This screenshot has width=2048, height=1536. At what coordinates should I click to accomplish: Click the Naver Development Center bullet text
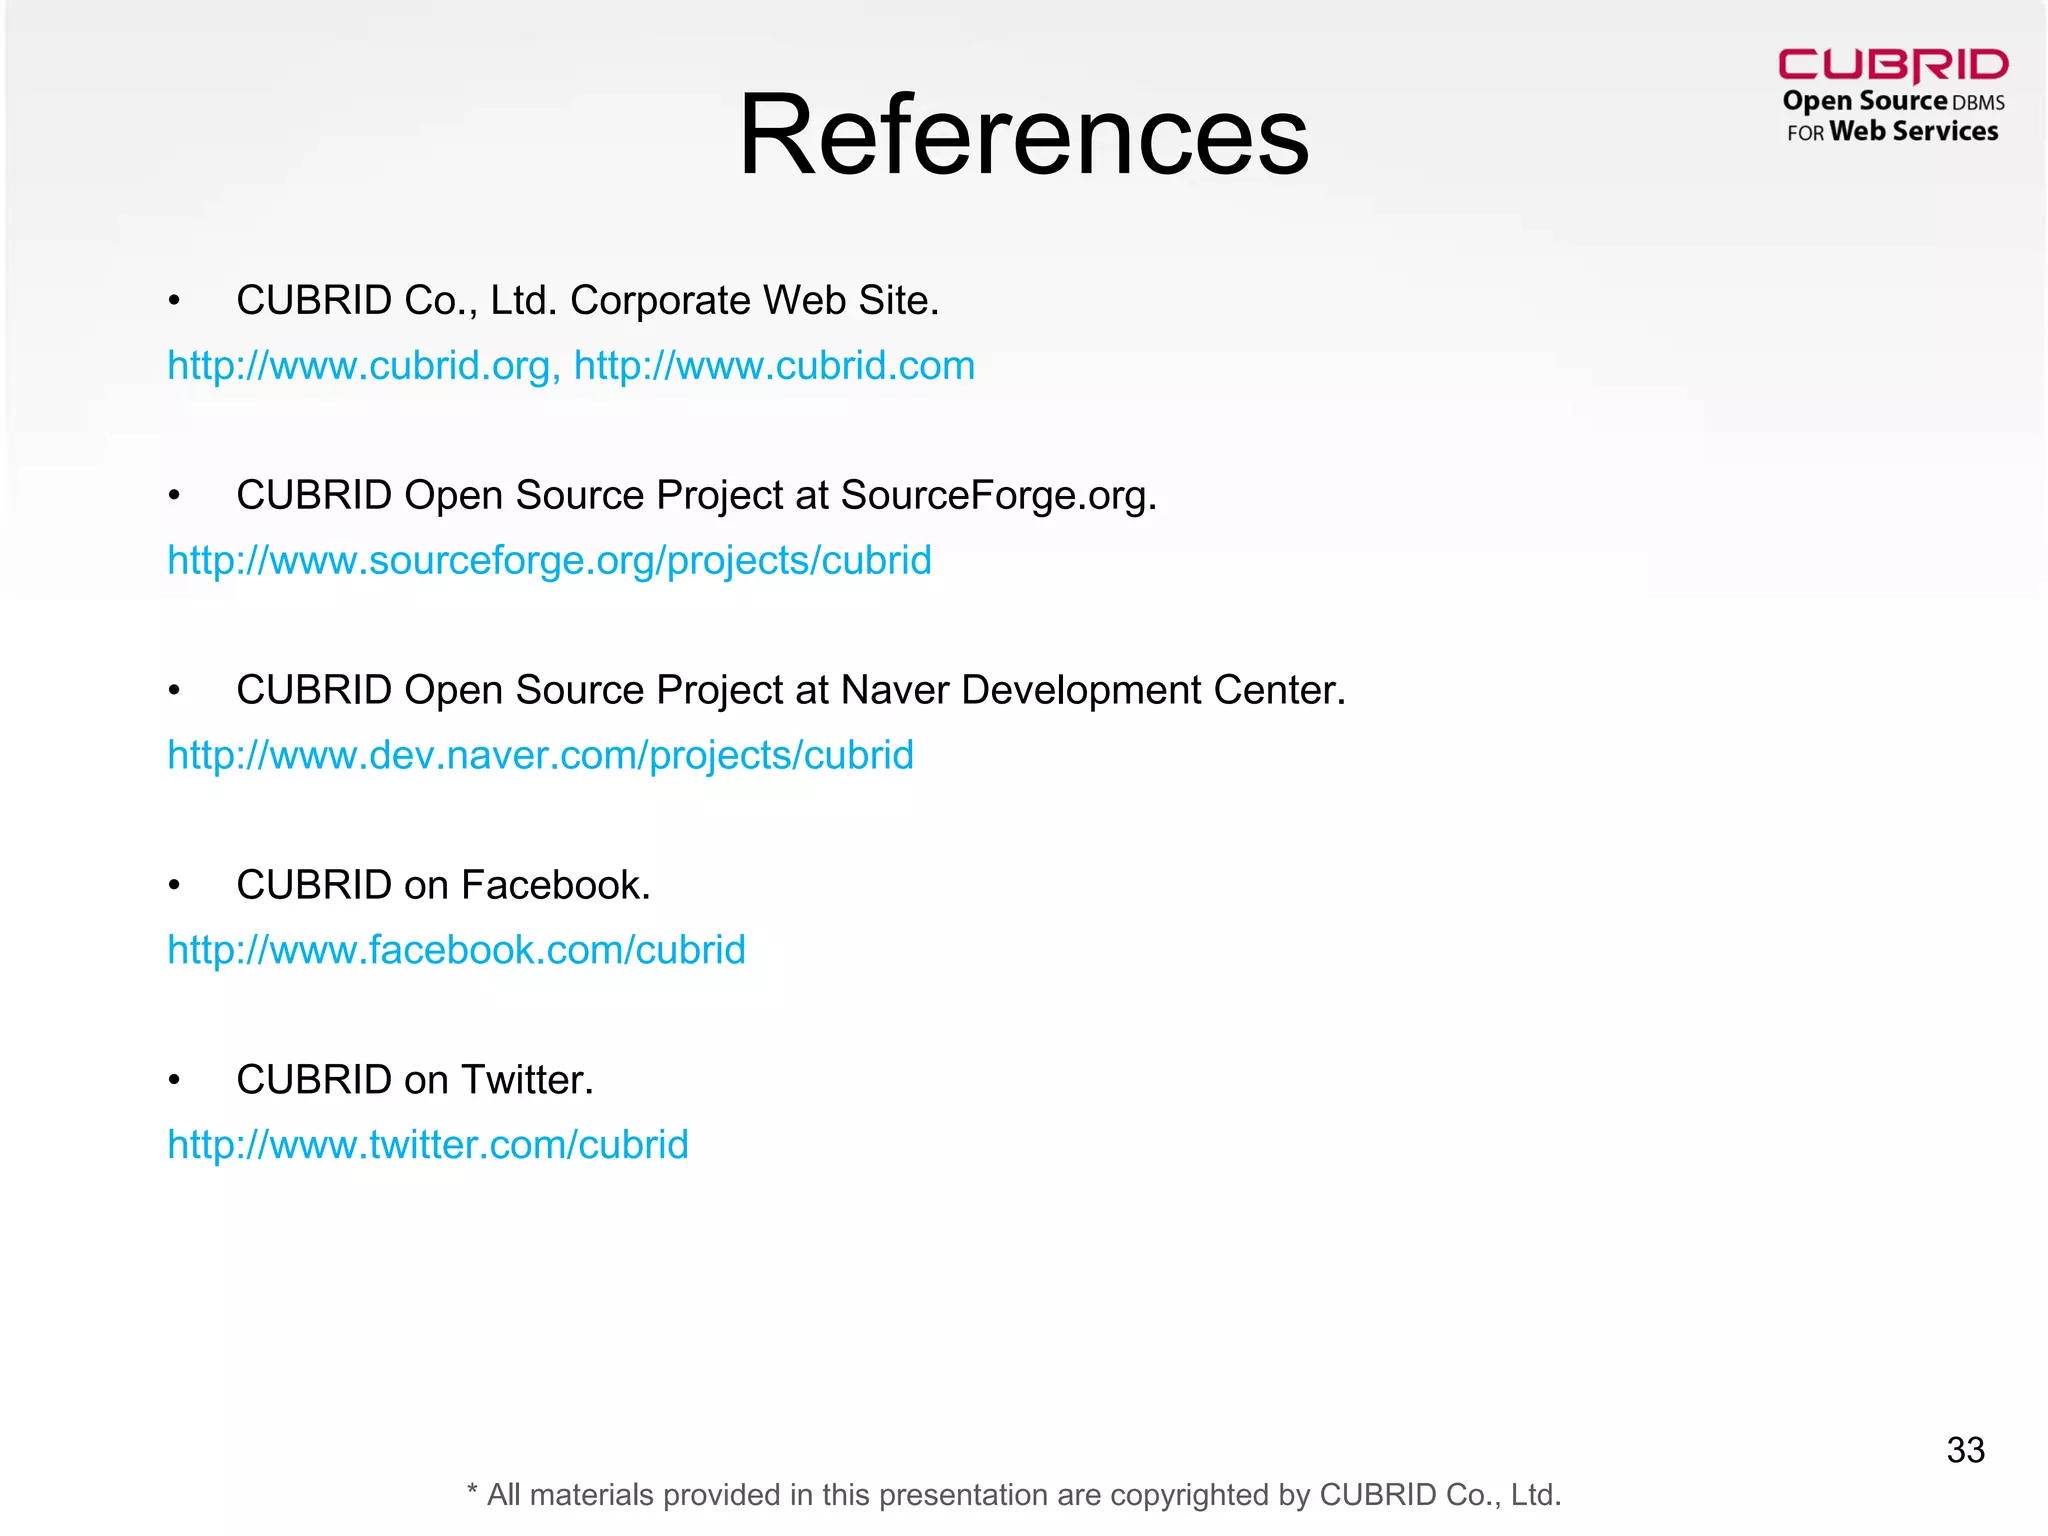point(791,690)
